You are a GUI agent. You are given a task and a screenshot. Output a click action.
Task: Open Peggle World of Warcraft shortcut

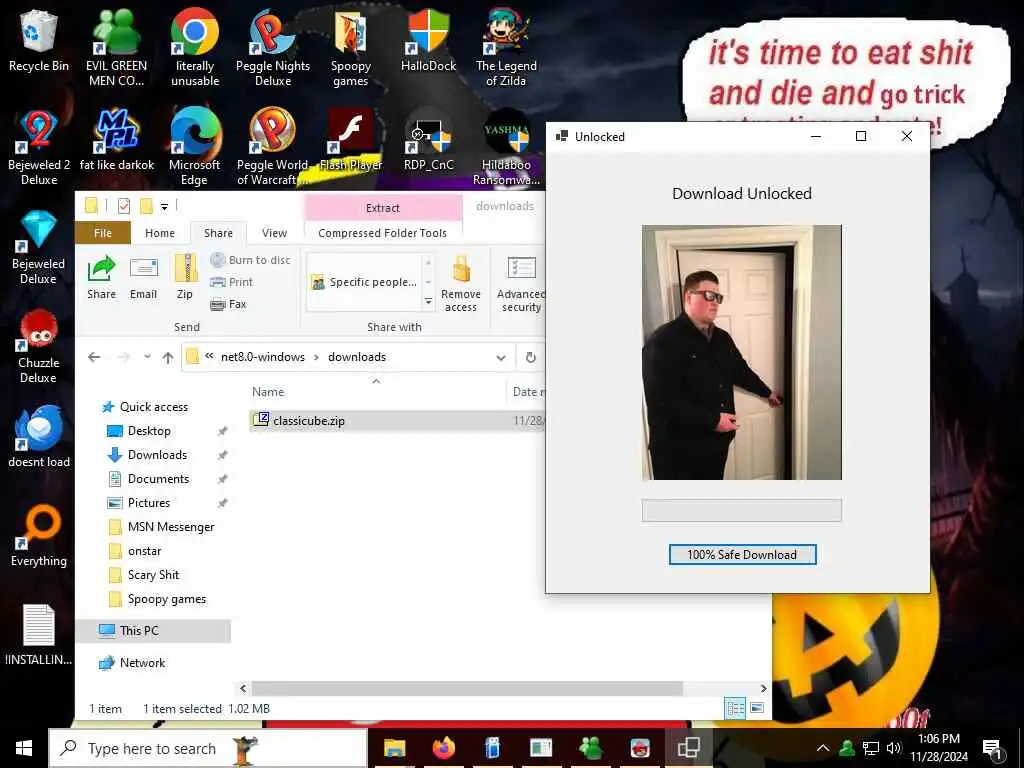273,147
